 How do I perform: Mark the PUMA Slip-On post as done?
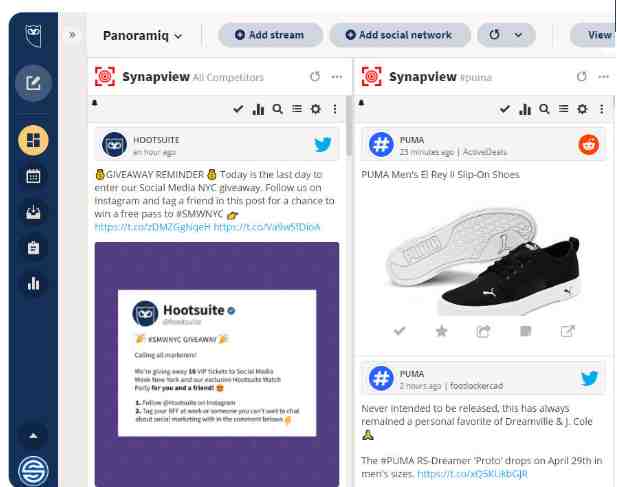[399, 331]
